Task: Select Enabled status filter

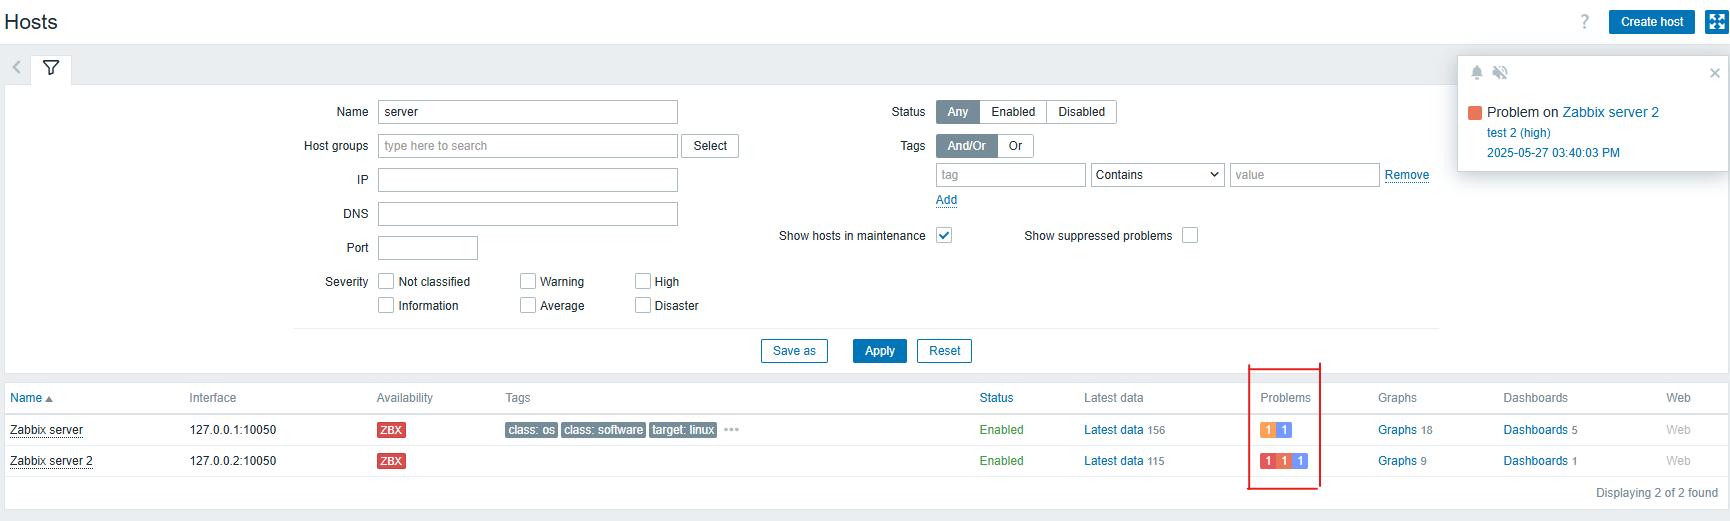Action: (x=1013, y=112)
